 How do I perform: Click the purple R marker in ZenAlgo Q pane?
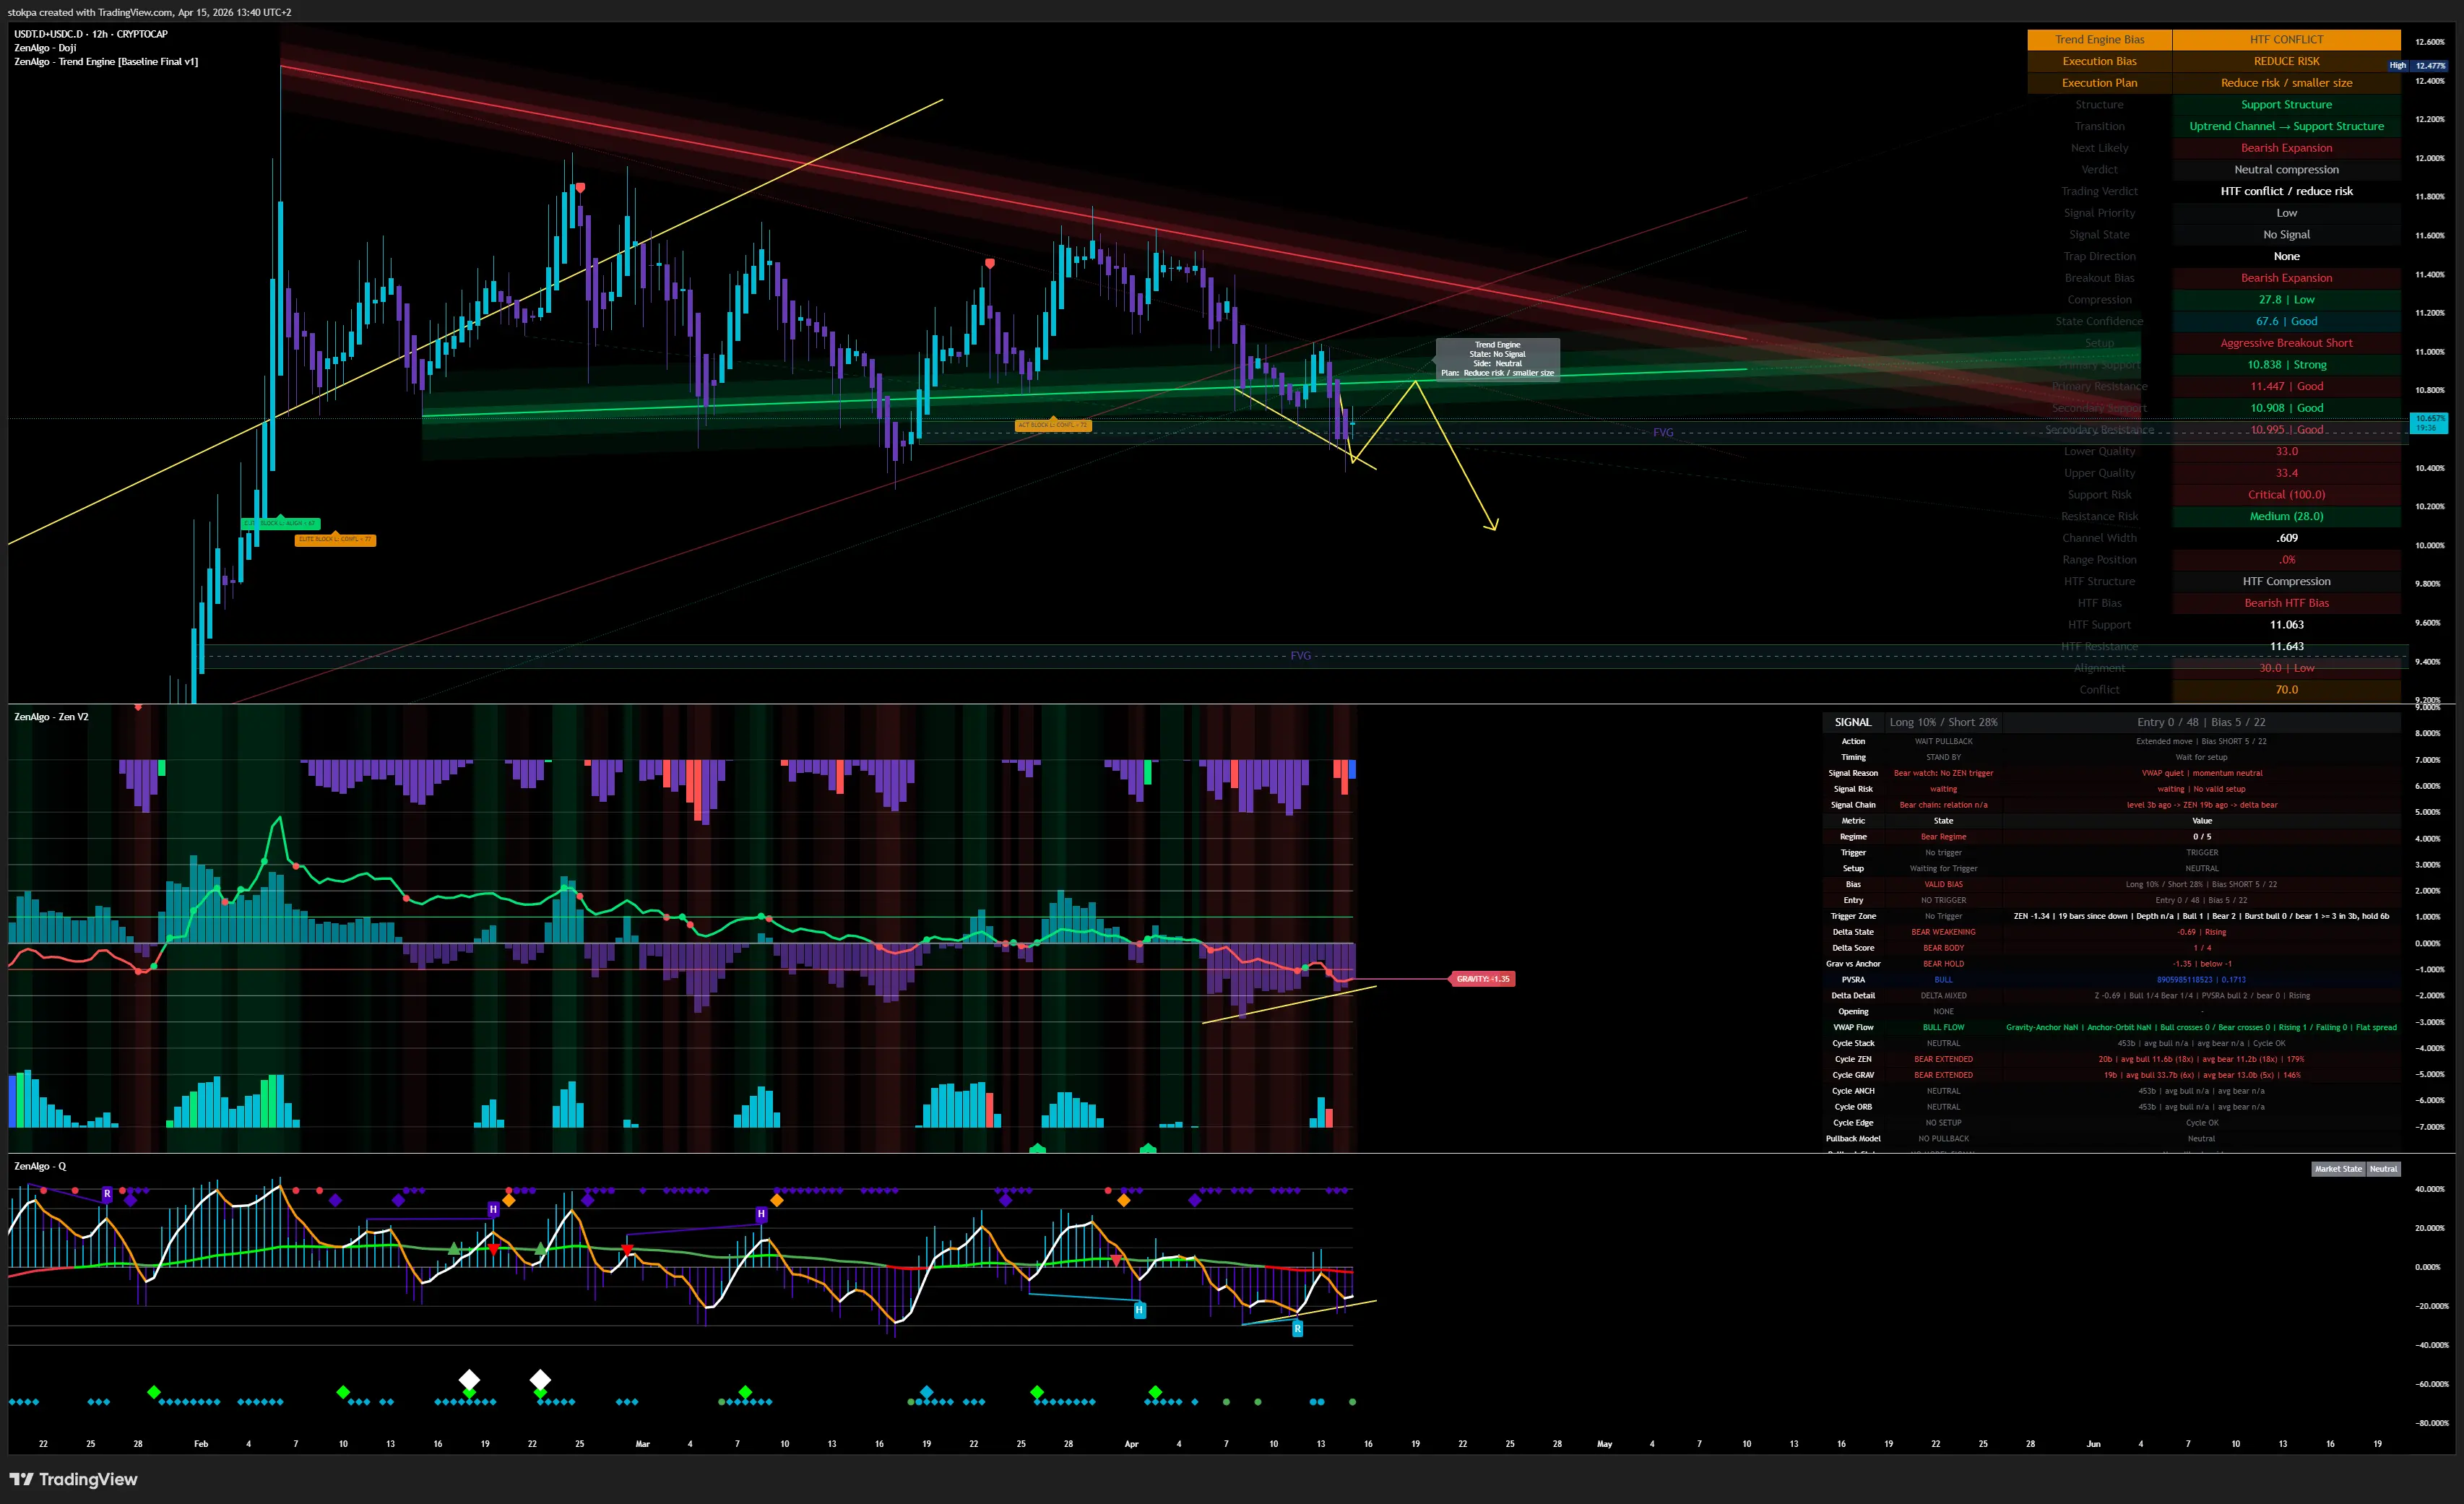107,1194
